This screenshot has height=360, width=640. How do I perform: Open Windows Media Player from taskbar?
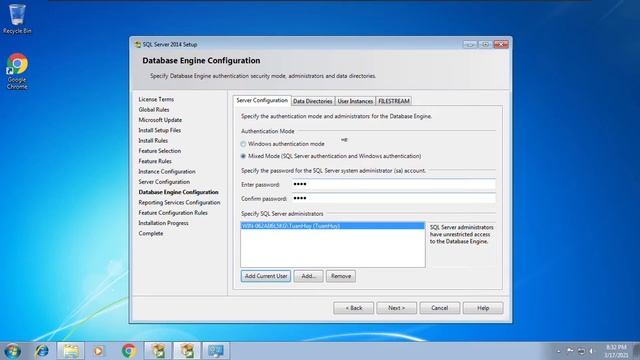[x=98, y=351]
